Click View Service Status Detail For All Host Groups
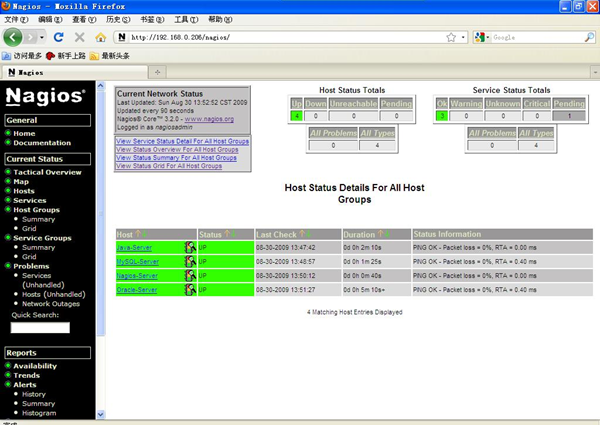This screenshot has width=601, height=425. coord(182,141)
